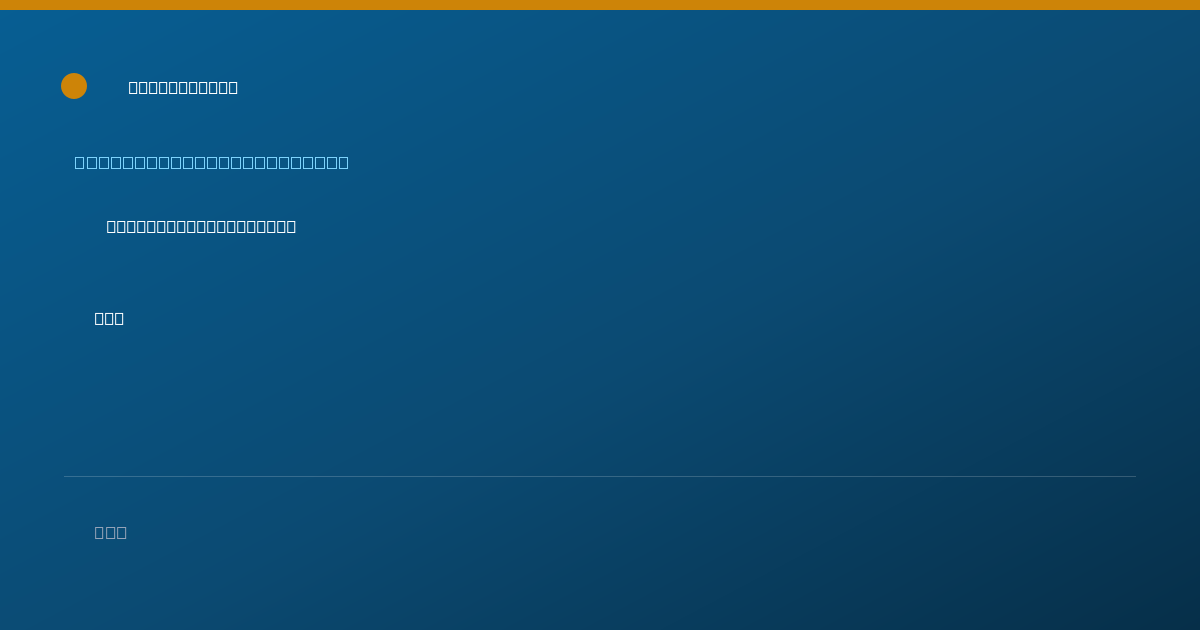Click the left end of the divider line
Image resolution: width=1200 pixels, height=630 pixels.
(66, 476)
